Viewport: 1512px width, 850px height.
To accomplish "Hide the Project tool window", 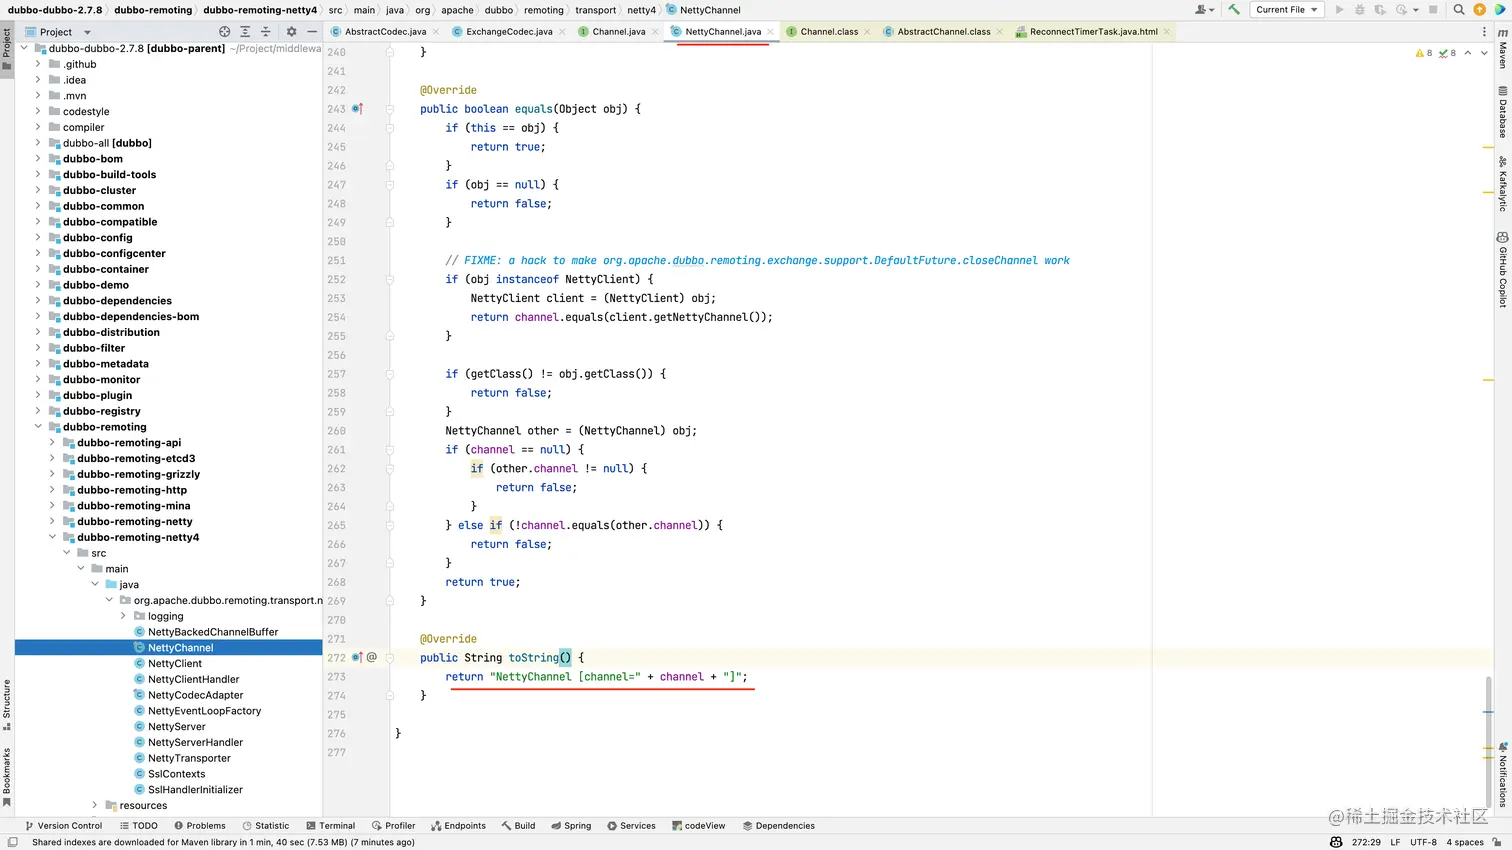I will pos(312,32).
